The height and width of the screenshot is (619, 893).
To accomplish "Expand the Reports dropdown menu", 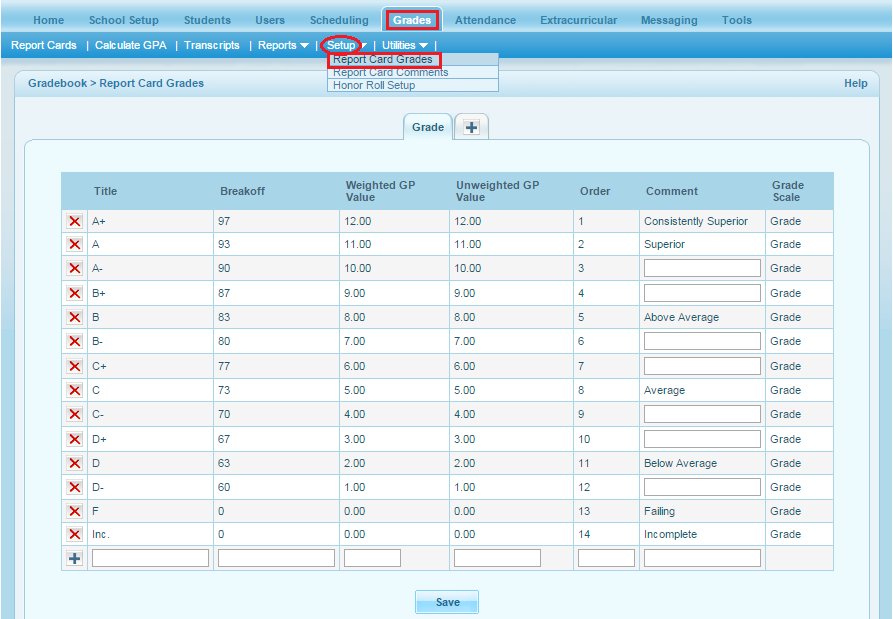I will pyautogui.click(x=283, y=45).
